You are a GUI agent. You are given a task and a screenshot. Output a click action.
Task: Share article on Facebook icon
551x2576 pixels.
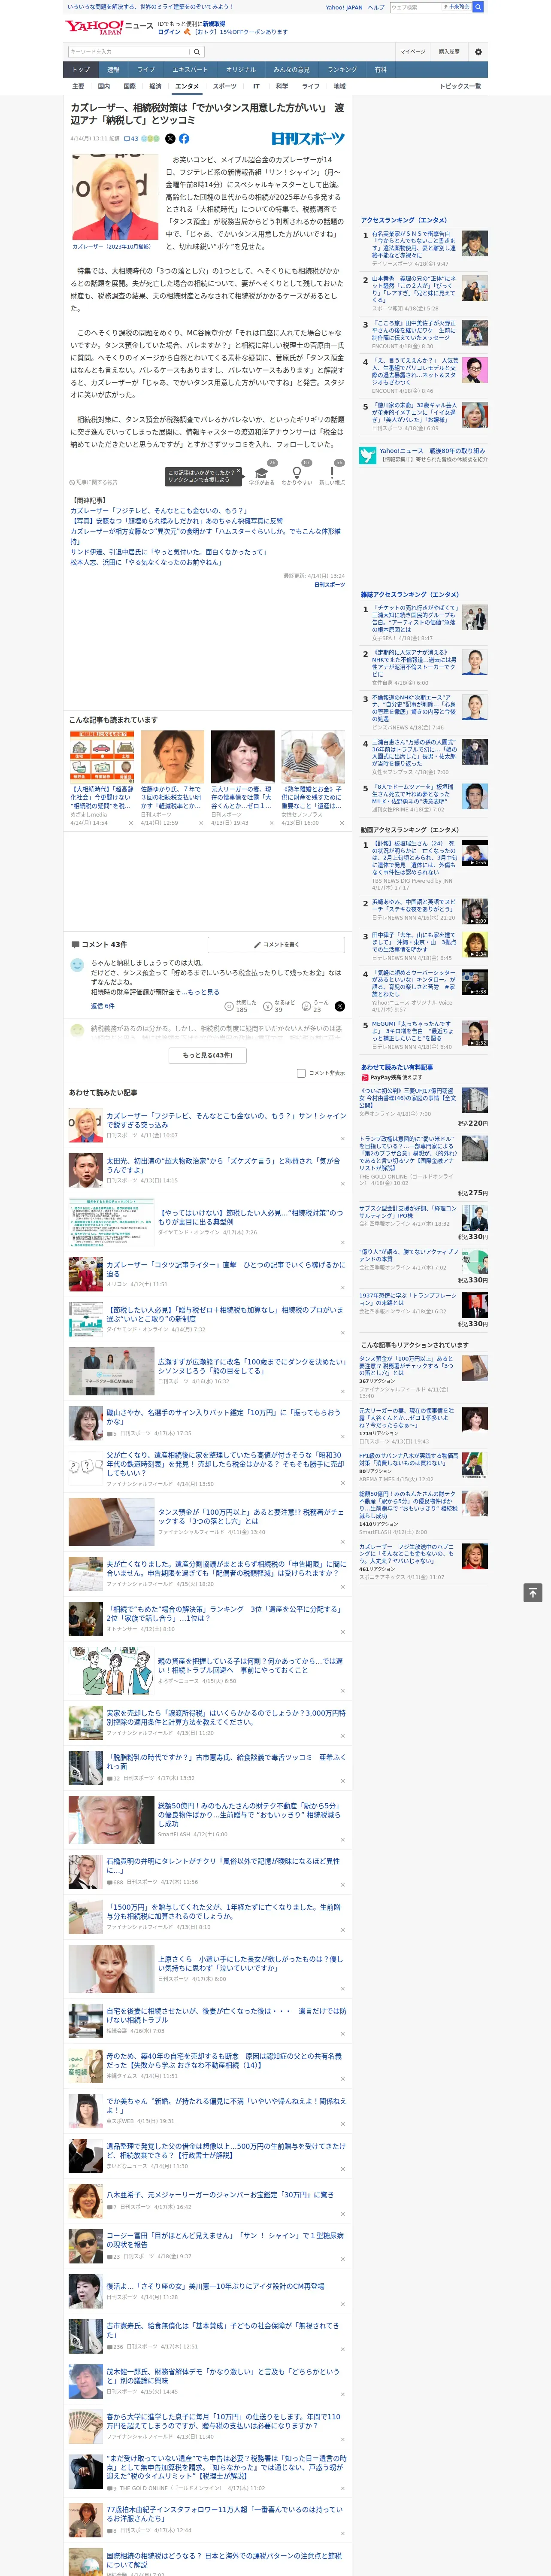(x=184, y=139)
